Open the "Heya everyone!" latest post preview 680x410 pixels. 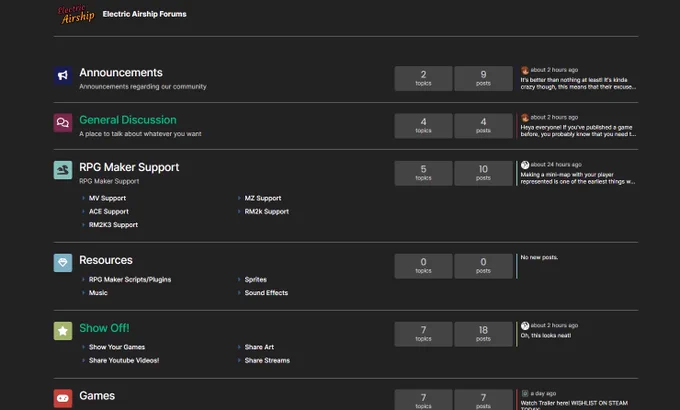point(578,131)
